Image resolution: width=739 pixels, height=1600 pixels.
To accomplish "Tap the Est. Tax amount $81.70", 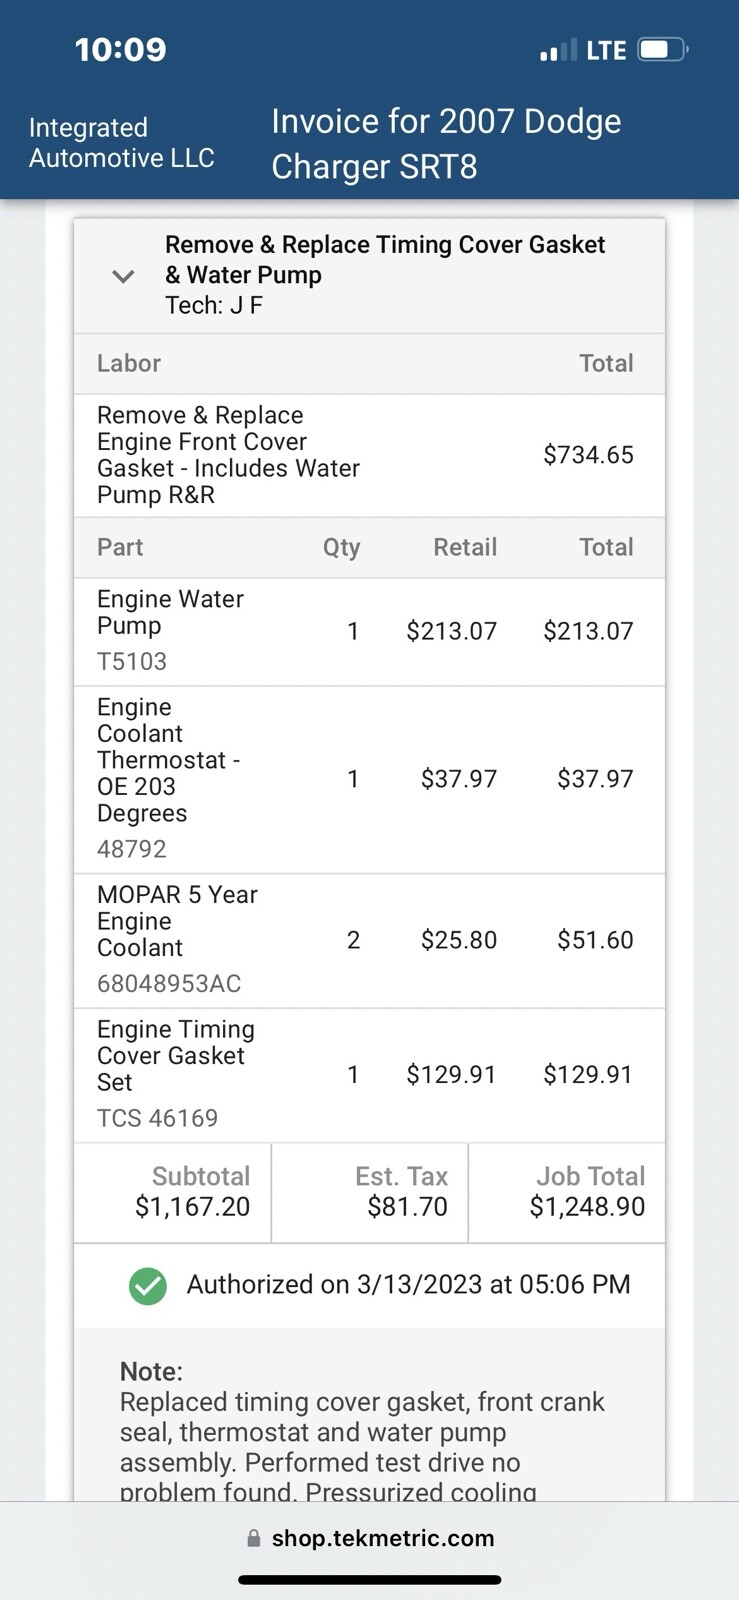I will [x=407, y=1207].
